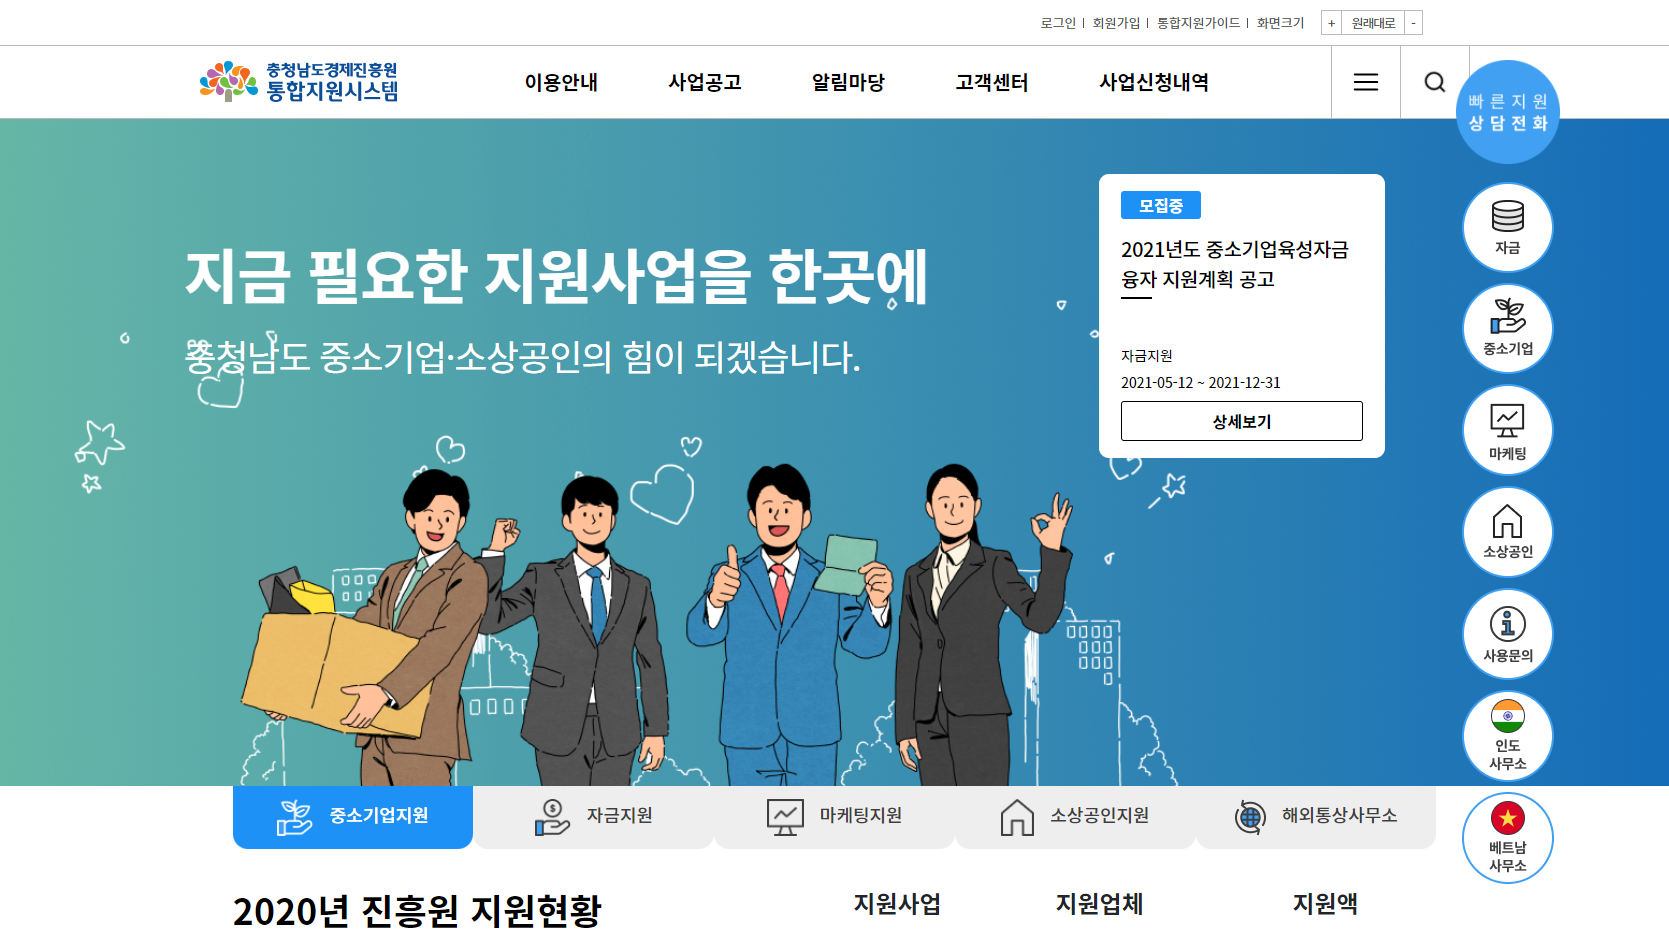Image resolution: width=1669 pixels, height=937 pixels.
Task: Reset screen size with 원래대로
Action: point(1373,23)
